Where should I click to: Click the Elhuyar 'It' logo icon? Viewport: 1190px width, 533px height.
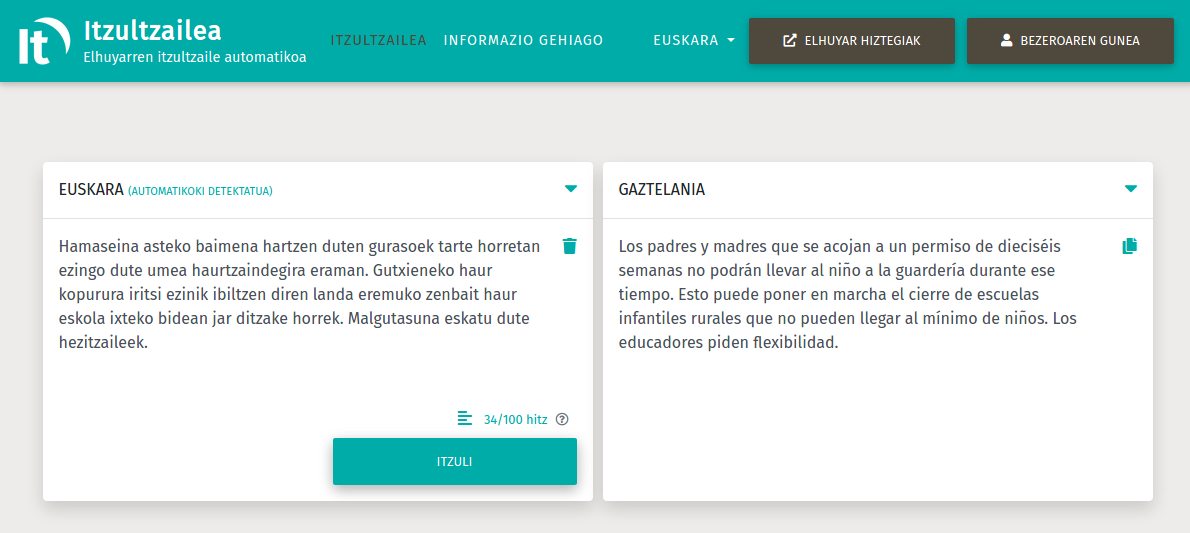(x=42, y=41)
